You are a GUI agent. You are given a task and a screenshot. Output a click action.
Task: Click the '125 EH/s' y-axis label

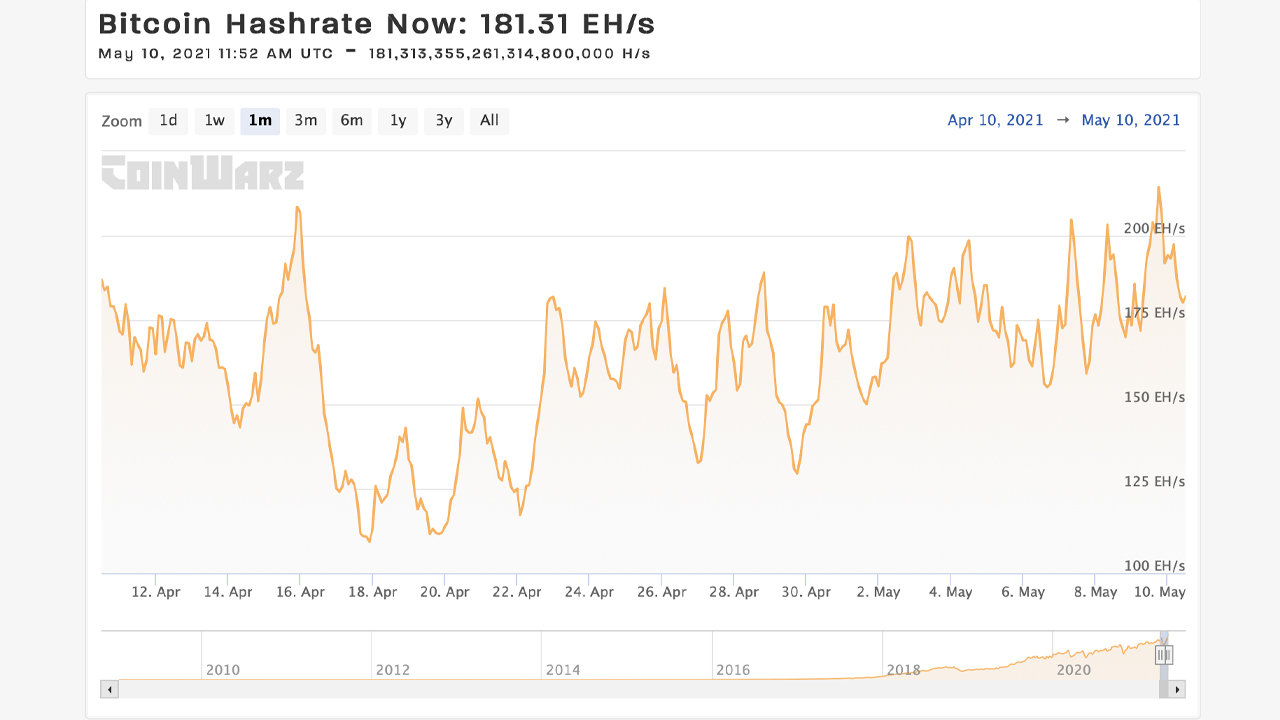tap(1155, 481)
